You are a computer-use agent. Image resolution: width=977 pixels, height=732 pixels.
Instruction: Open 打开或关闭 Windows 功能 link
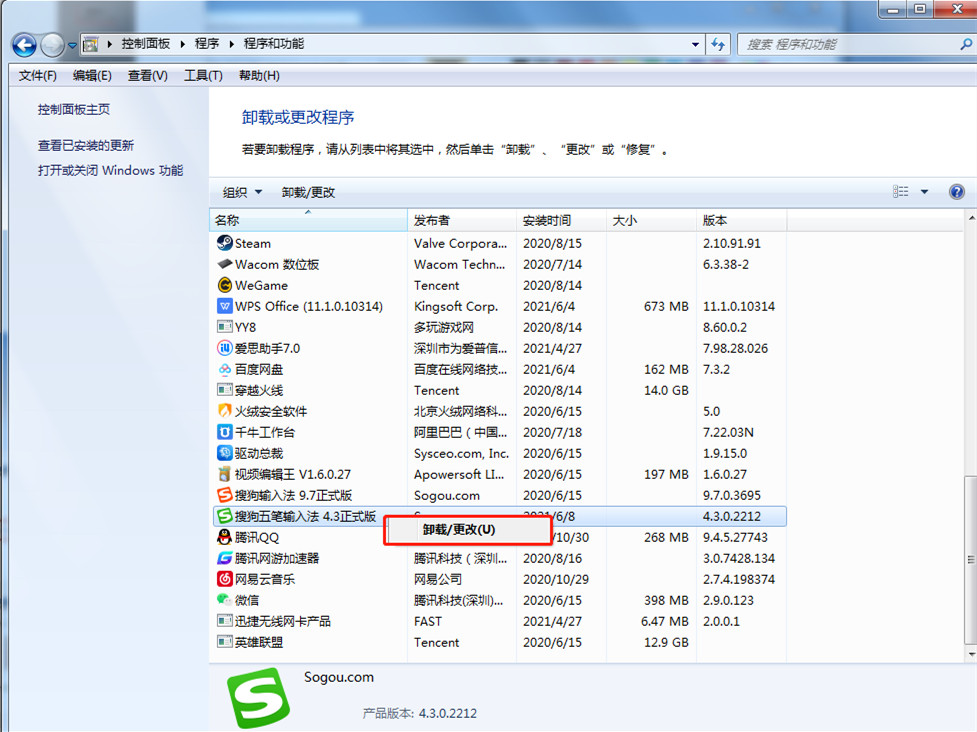(x=110, y=171)
